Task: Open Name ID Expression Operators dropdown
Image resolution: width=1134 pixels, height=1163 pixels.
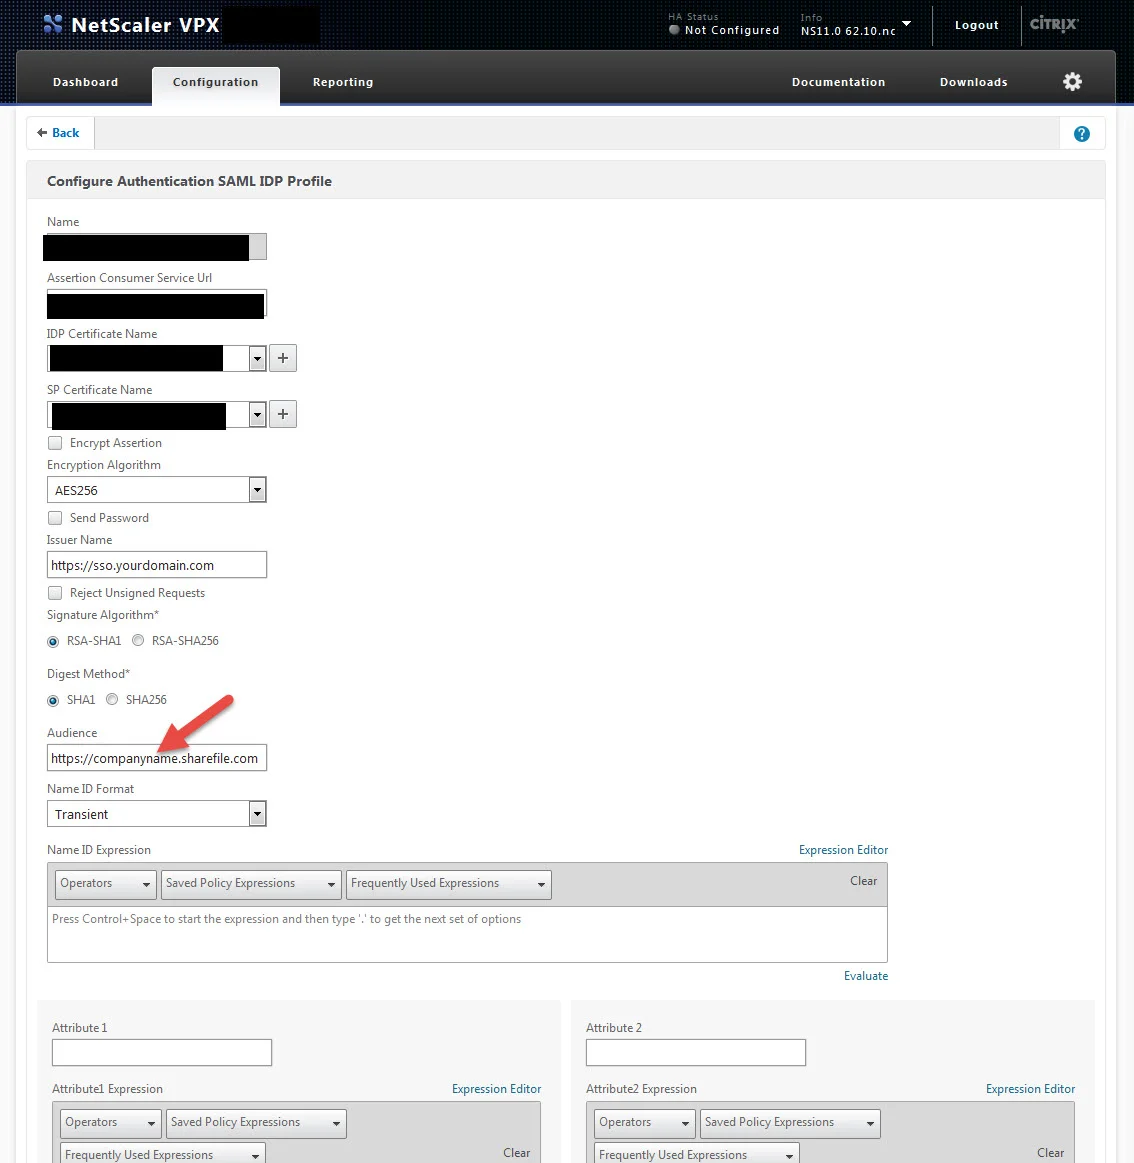Action: coord(105,884)
